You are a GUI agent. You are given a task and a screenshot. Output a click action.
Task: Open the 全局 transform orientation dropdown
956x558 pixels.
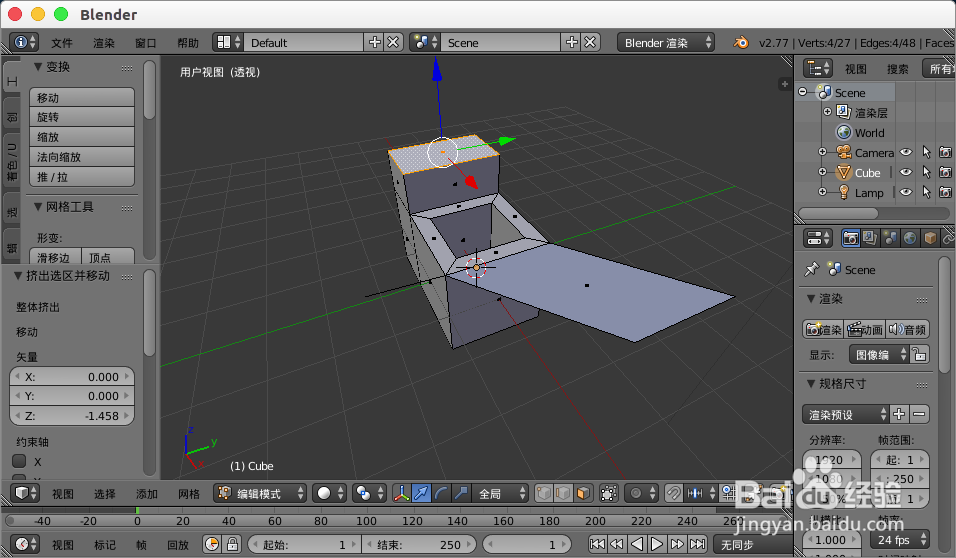point(500,493)
